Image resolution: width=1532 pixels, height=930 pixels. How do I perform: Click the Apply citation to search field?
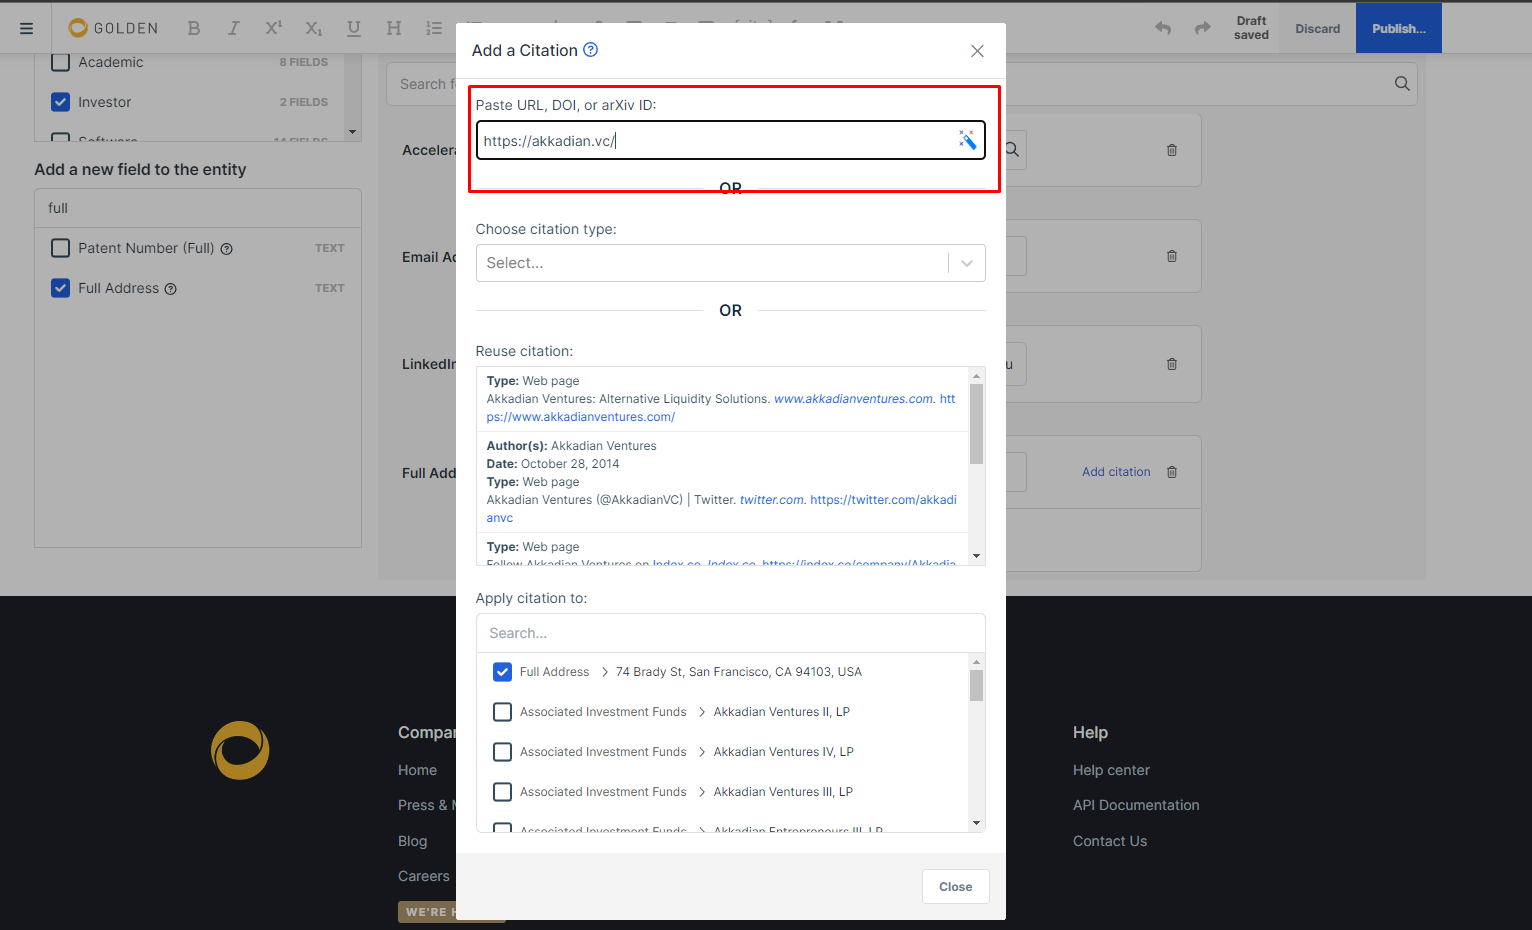pos(731,633)
